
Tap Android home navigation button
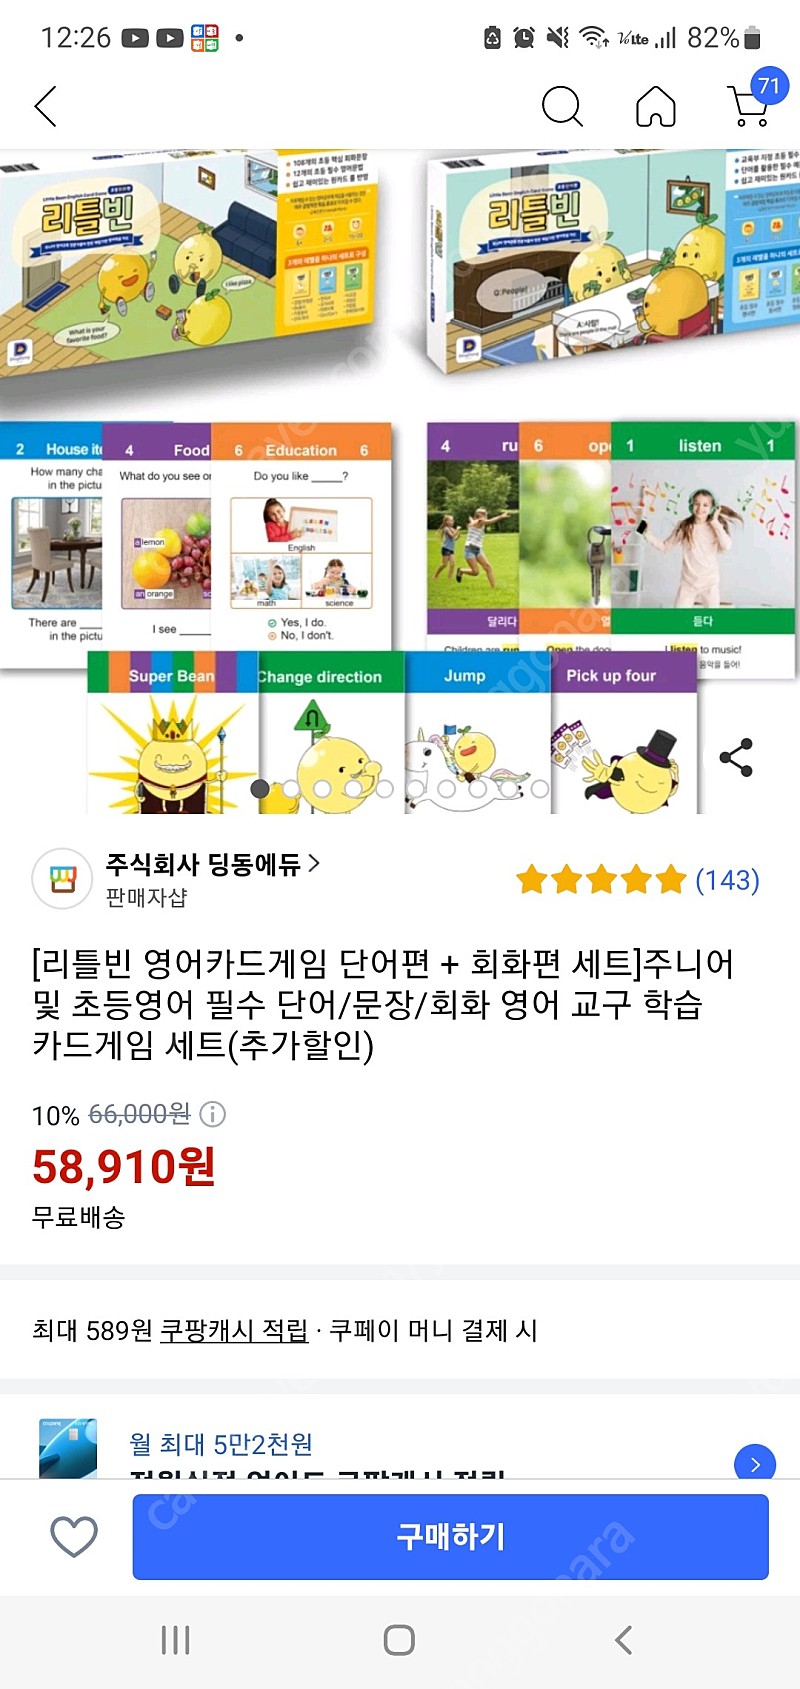399,1640
